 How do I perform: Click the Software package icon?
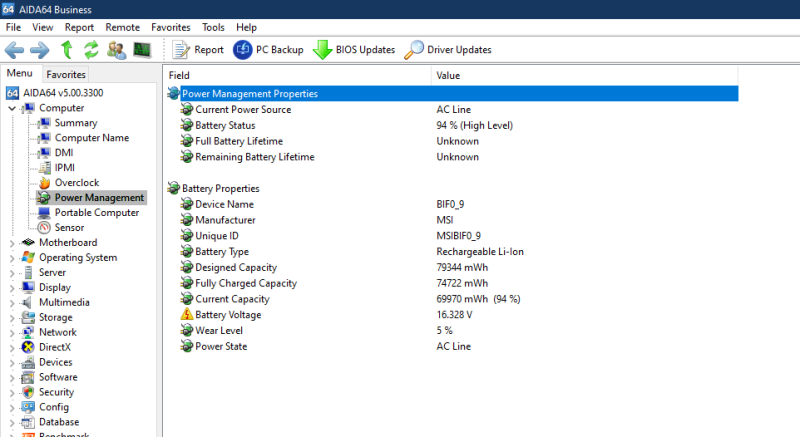[x=28, y=377]
